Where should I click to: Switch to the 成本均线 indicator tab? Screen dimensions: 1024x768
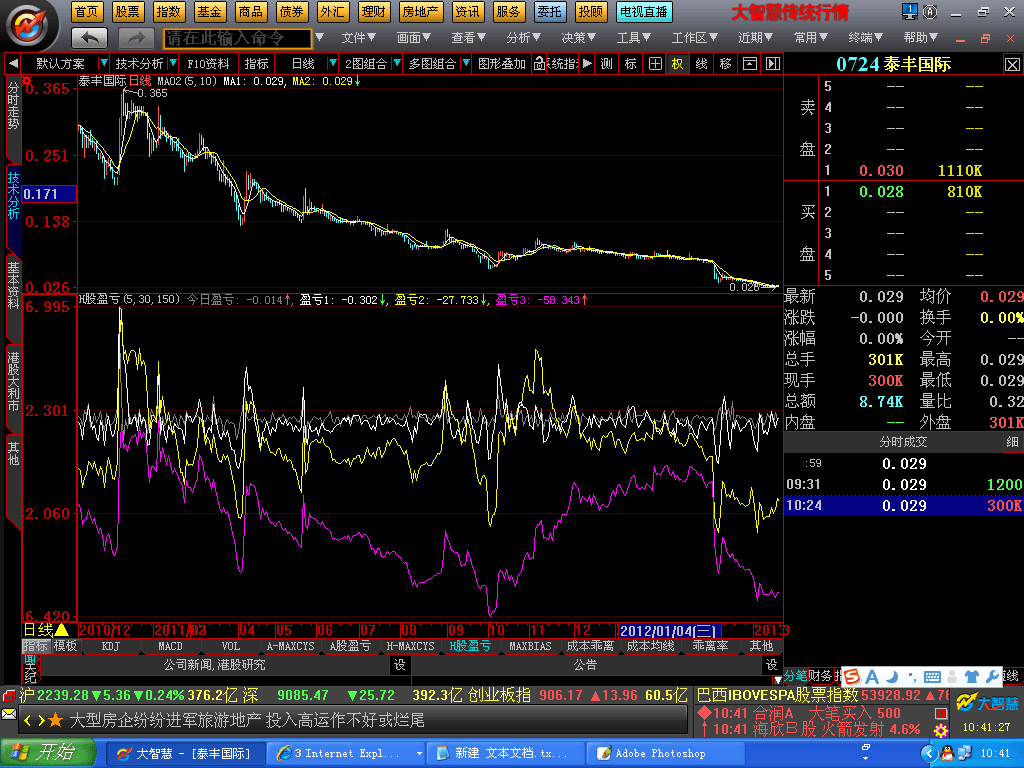click(650, 646)
